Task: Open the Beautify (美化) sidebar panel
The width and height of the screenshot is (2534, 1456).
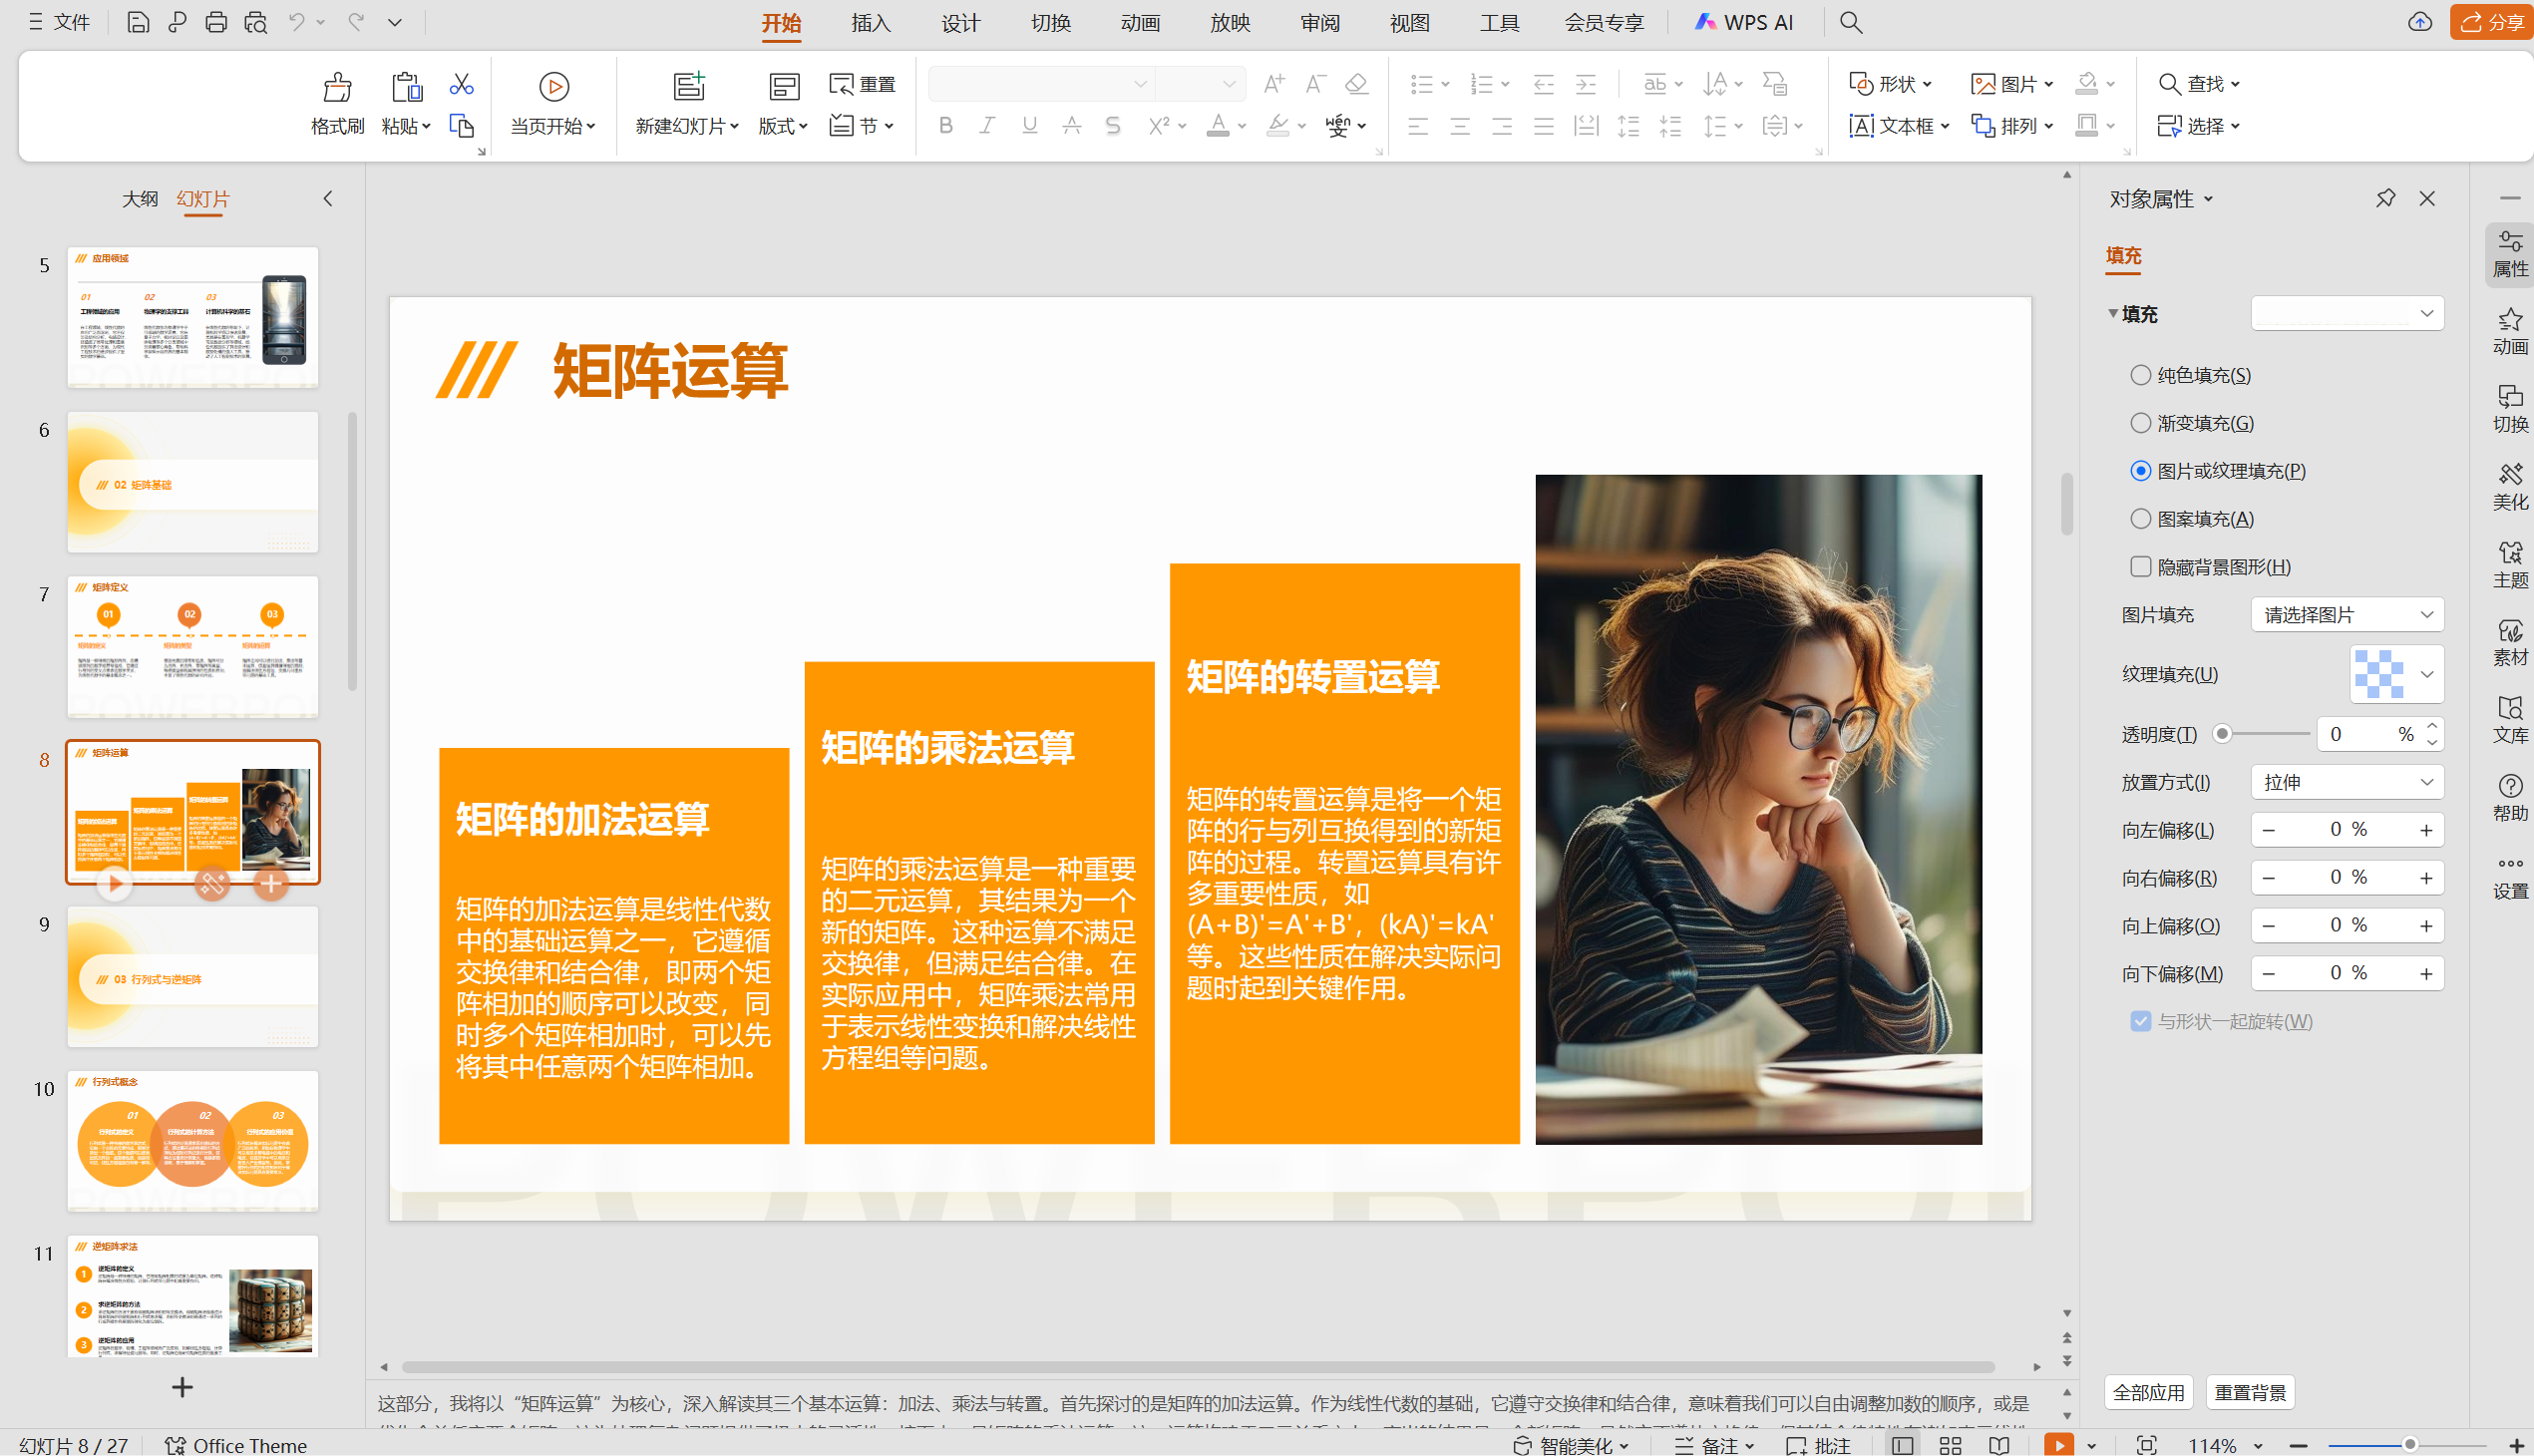Action: click(2509, 486)
